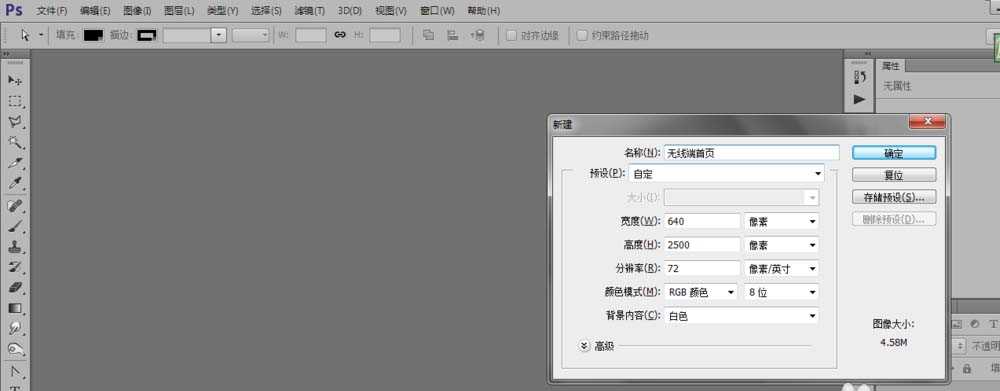
Task: Open the tool preset picker arrow
Action: click(x=41, y=35)
